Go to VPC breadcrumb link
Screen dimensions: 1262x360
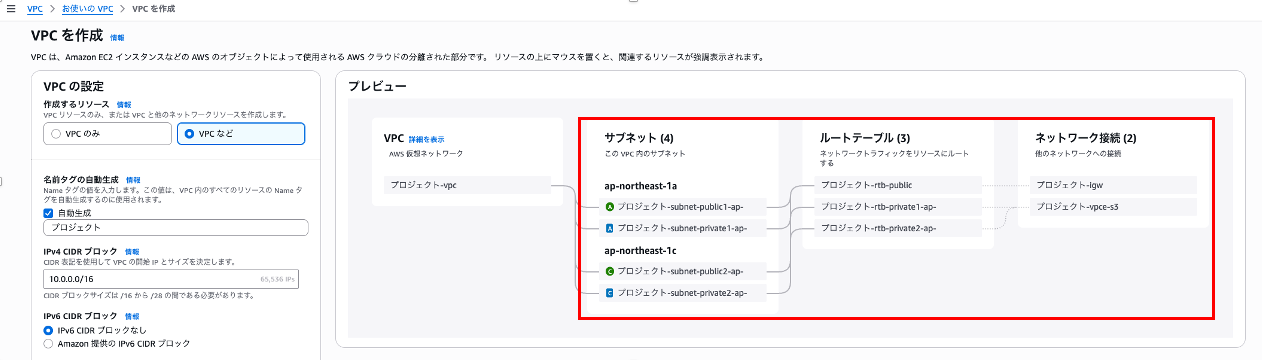(35, 9)
